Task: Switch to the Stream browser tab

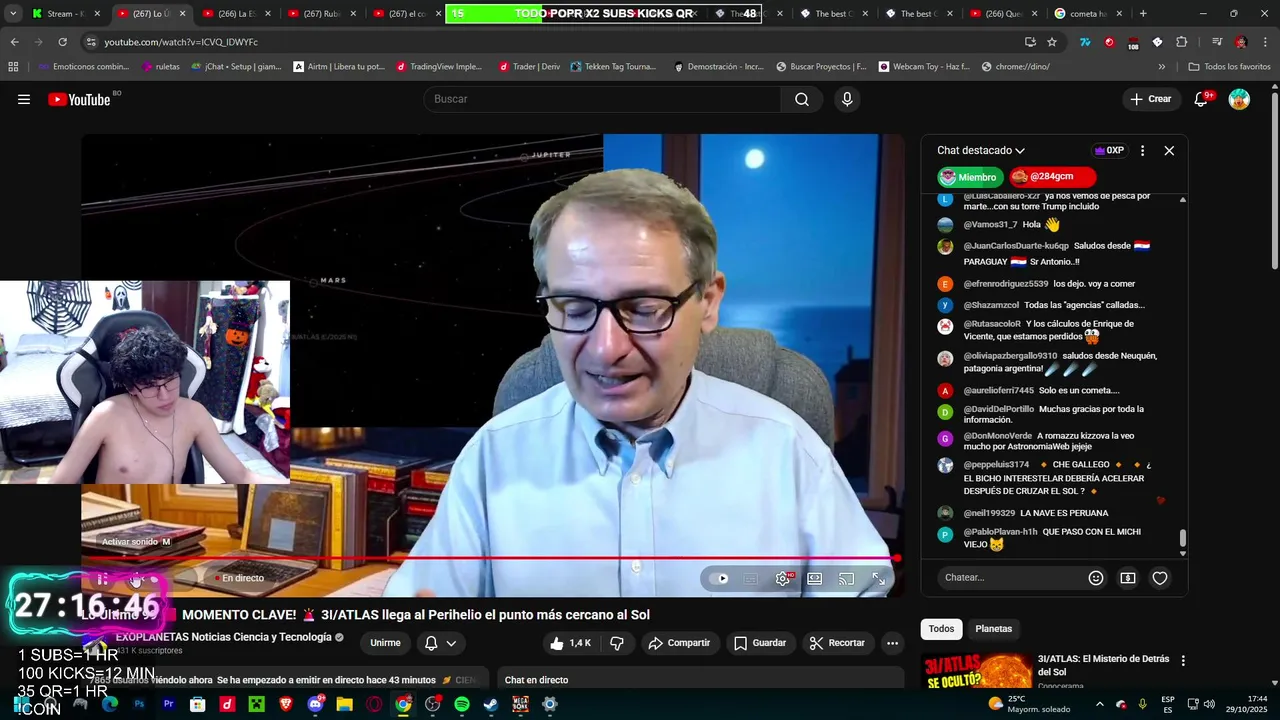Action: click(x=66, y=14)
